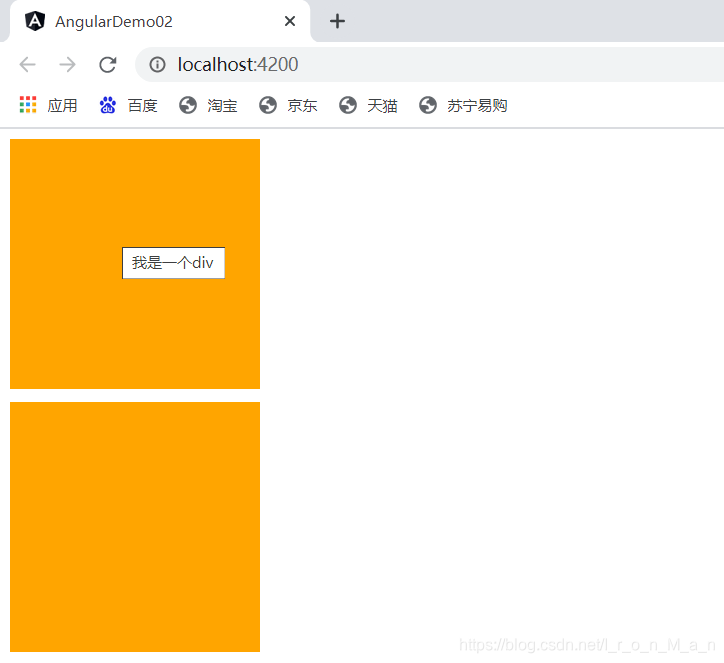This screenshot has width=724, height=663.
Task: Open the 应用 bookmark label
Action: (x=62, y=106)
